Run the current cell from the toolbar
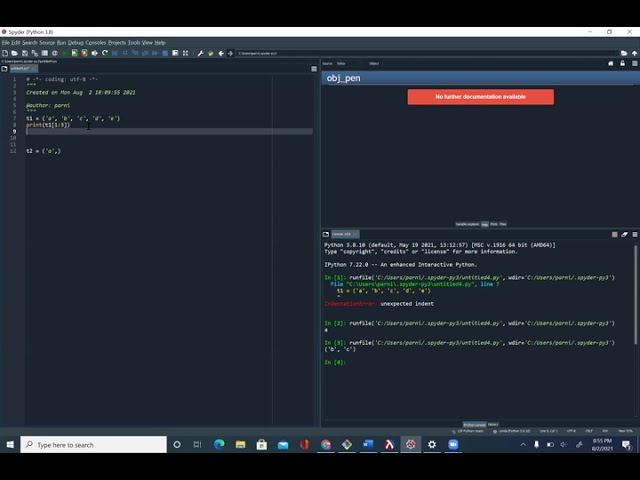The width and height of the screenshot is (640, 480). pyautogui.click(x=75, y=53)
